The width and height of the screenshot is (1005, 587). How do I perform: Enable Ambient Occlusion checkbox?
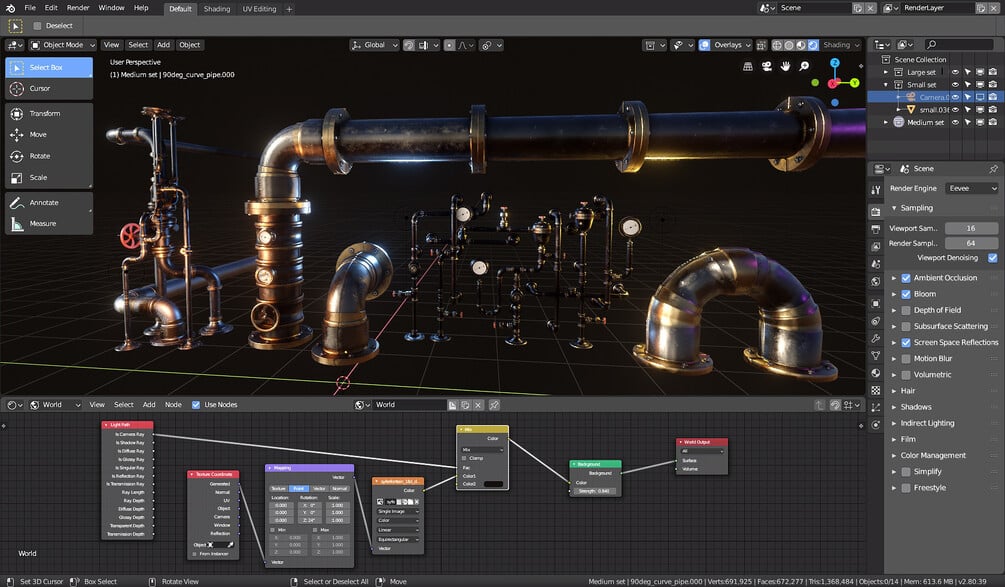pos(906,278)
